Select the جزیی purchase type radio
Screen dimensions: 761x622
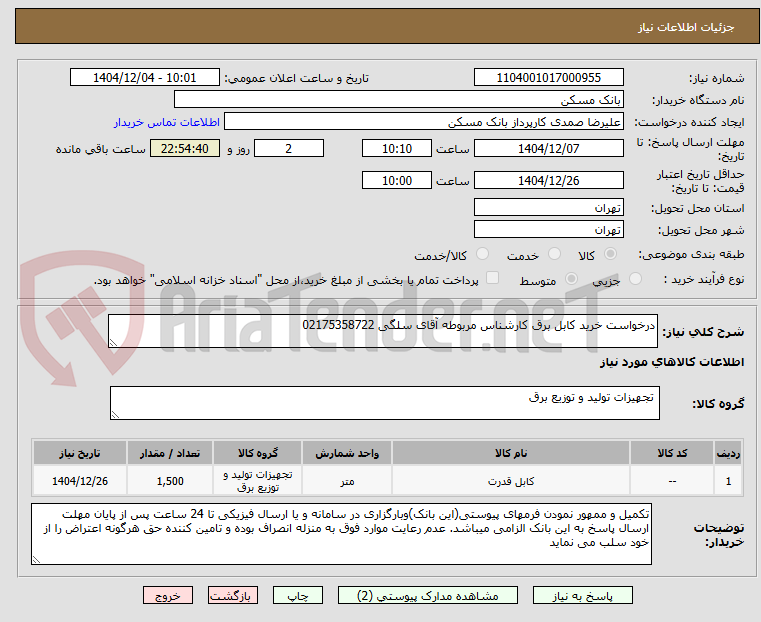(x=635, y=278)
